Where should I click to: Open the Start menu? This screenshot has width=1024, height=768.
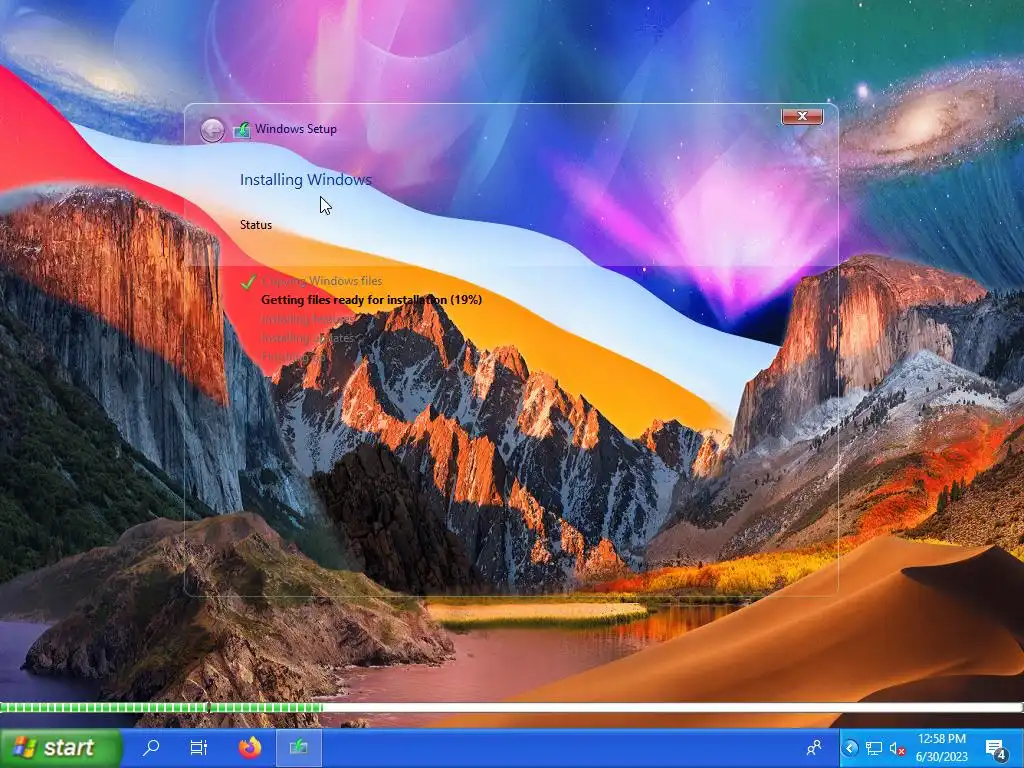(60, 747)
